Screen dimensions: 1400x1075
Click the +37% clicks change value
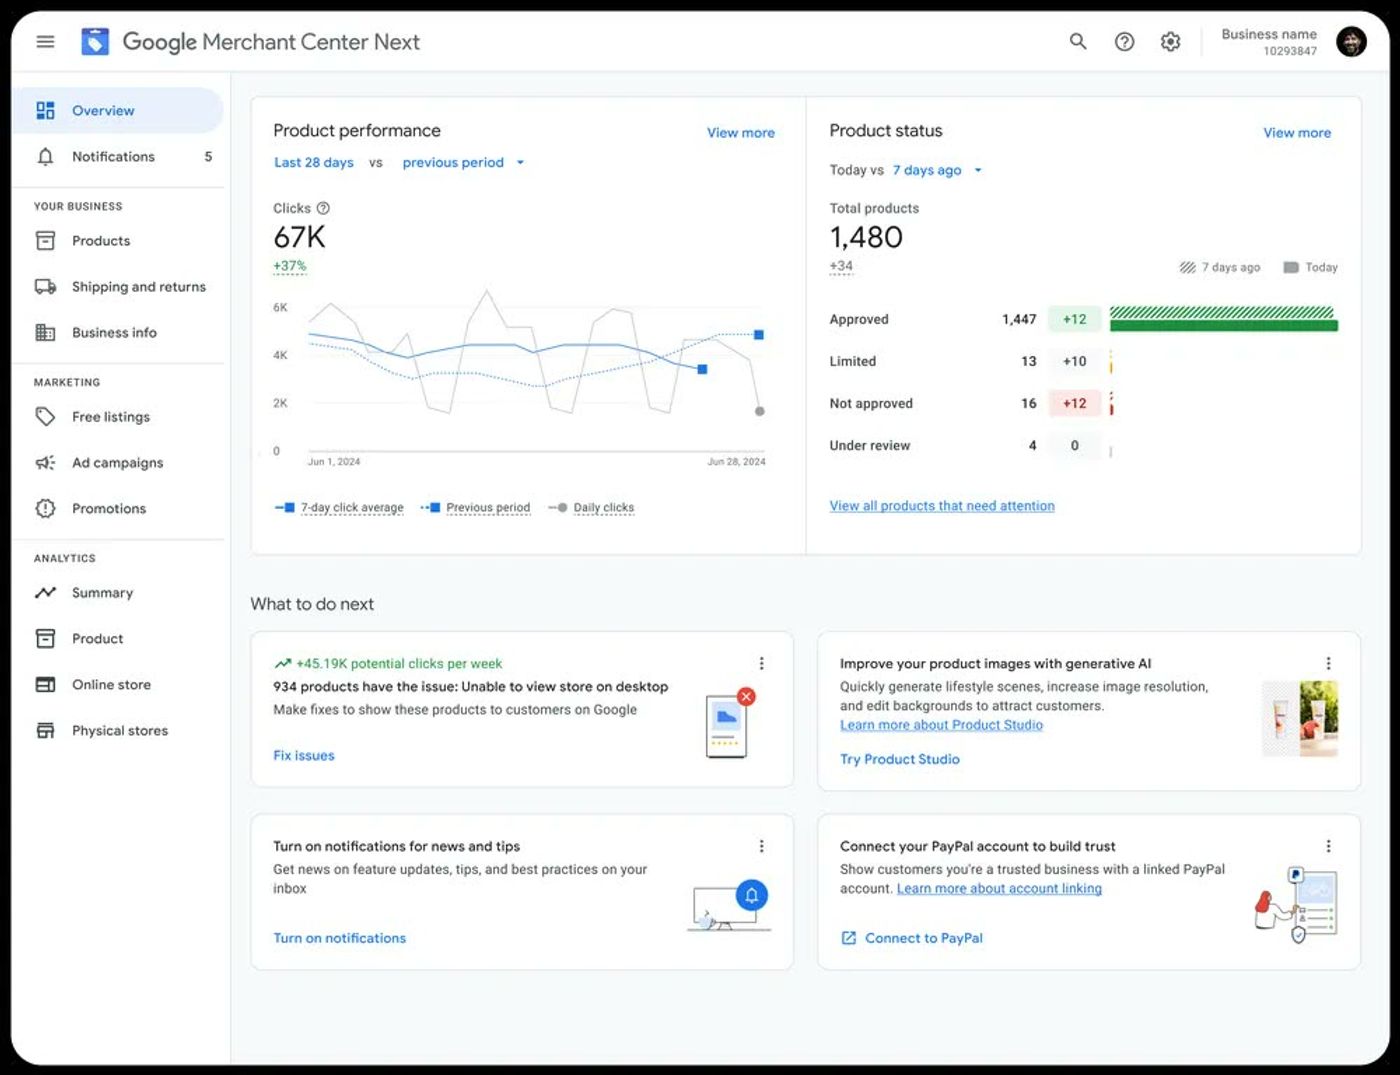[x=290, y=266]
